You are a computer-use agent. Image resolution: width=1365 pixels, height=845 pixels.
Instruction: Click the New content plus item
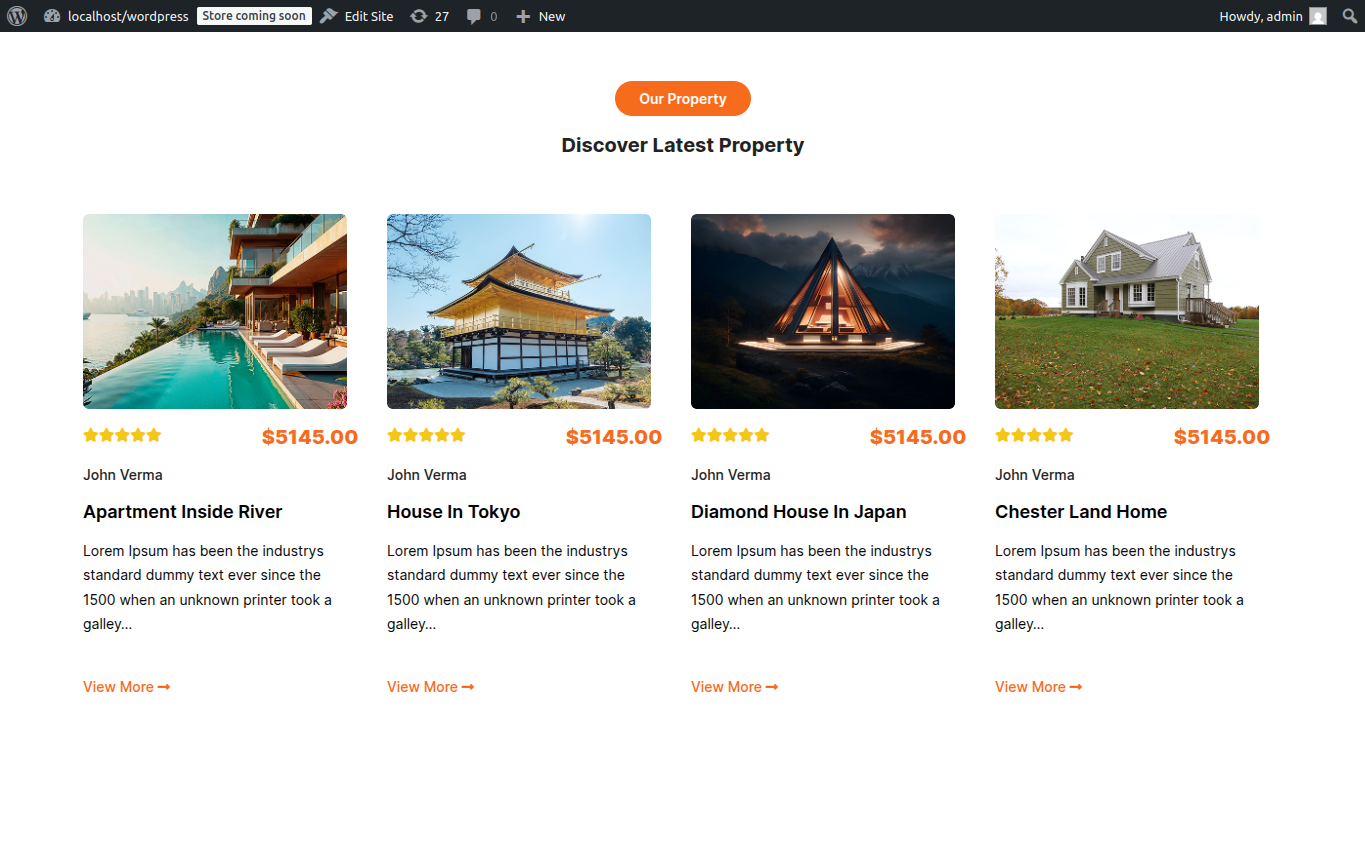pyautogui.click(x=540, y=16)
